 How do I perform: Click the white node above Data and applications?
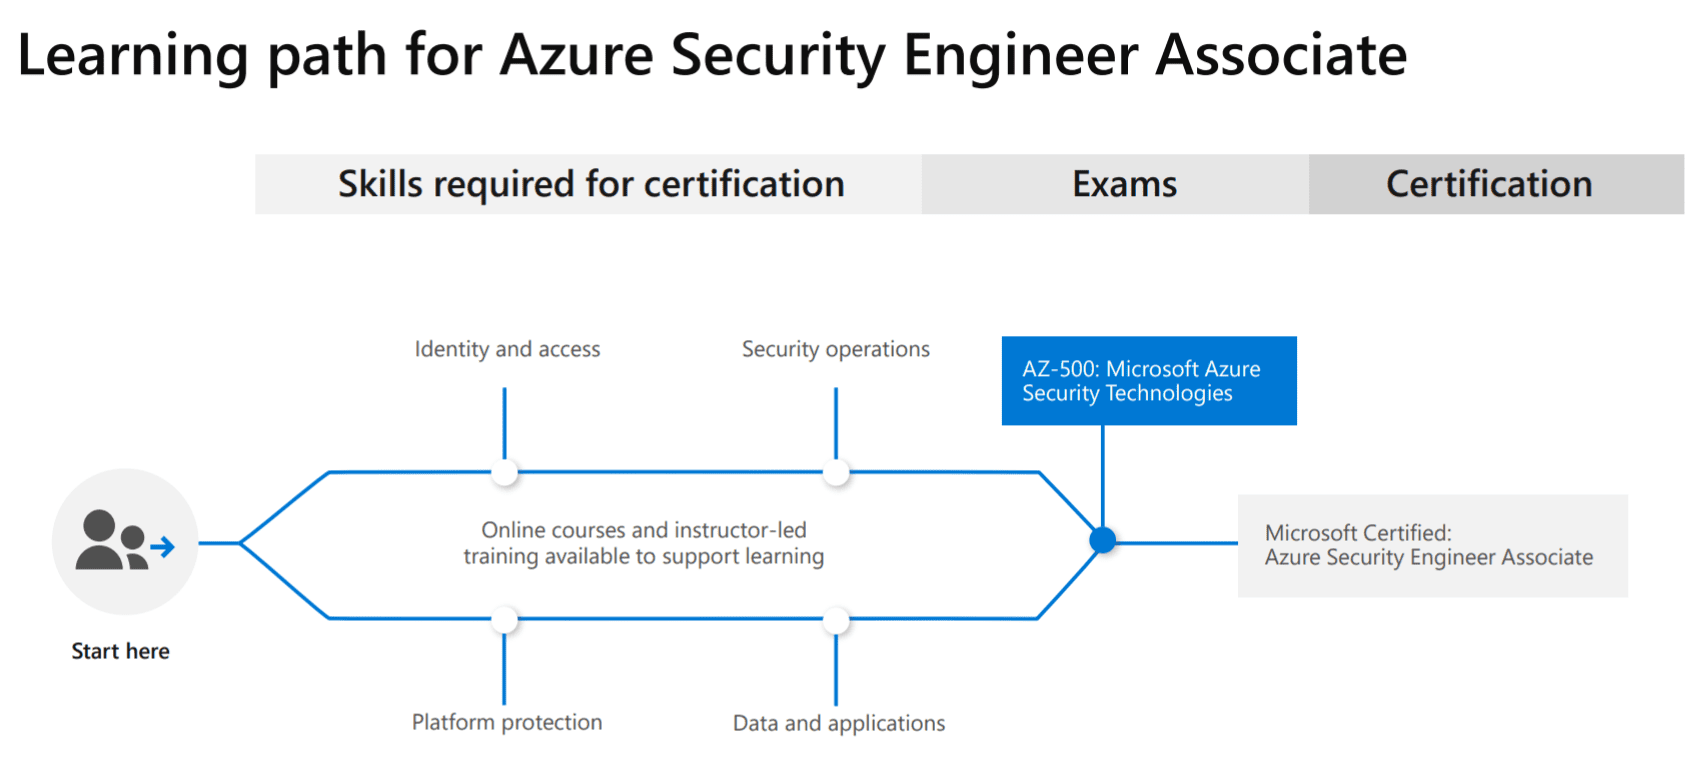point(836,619)
